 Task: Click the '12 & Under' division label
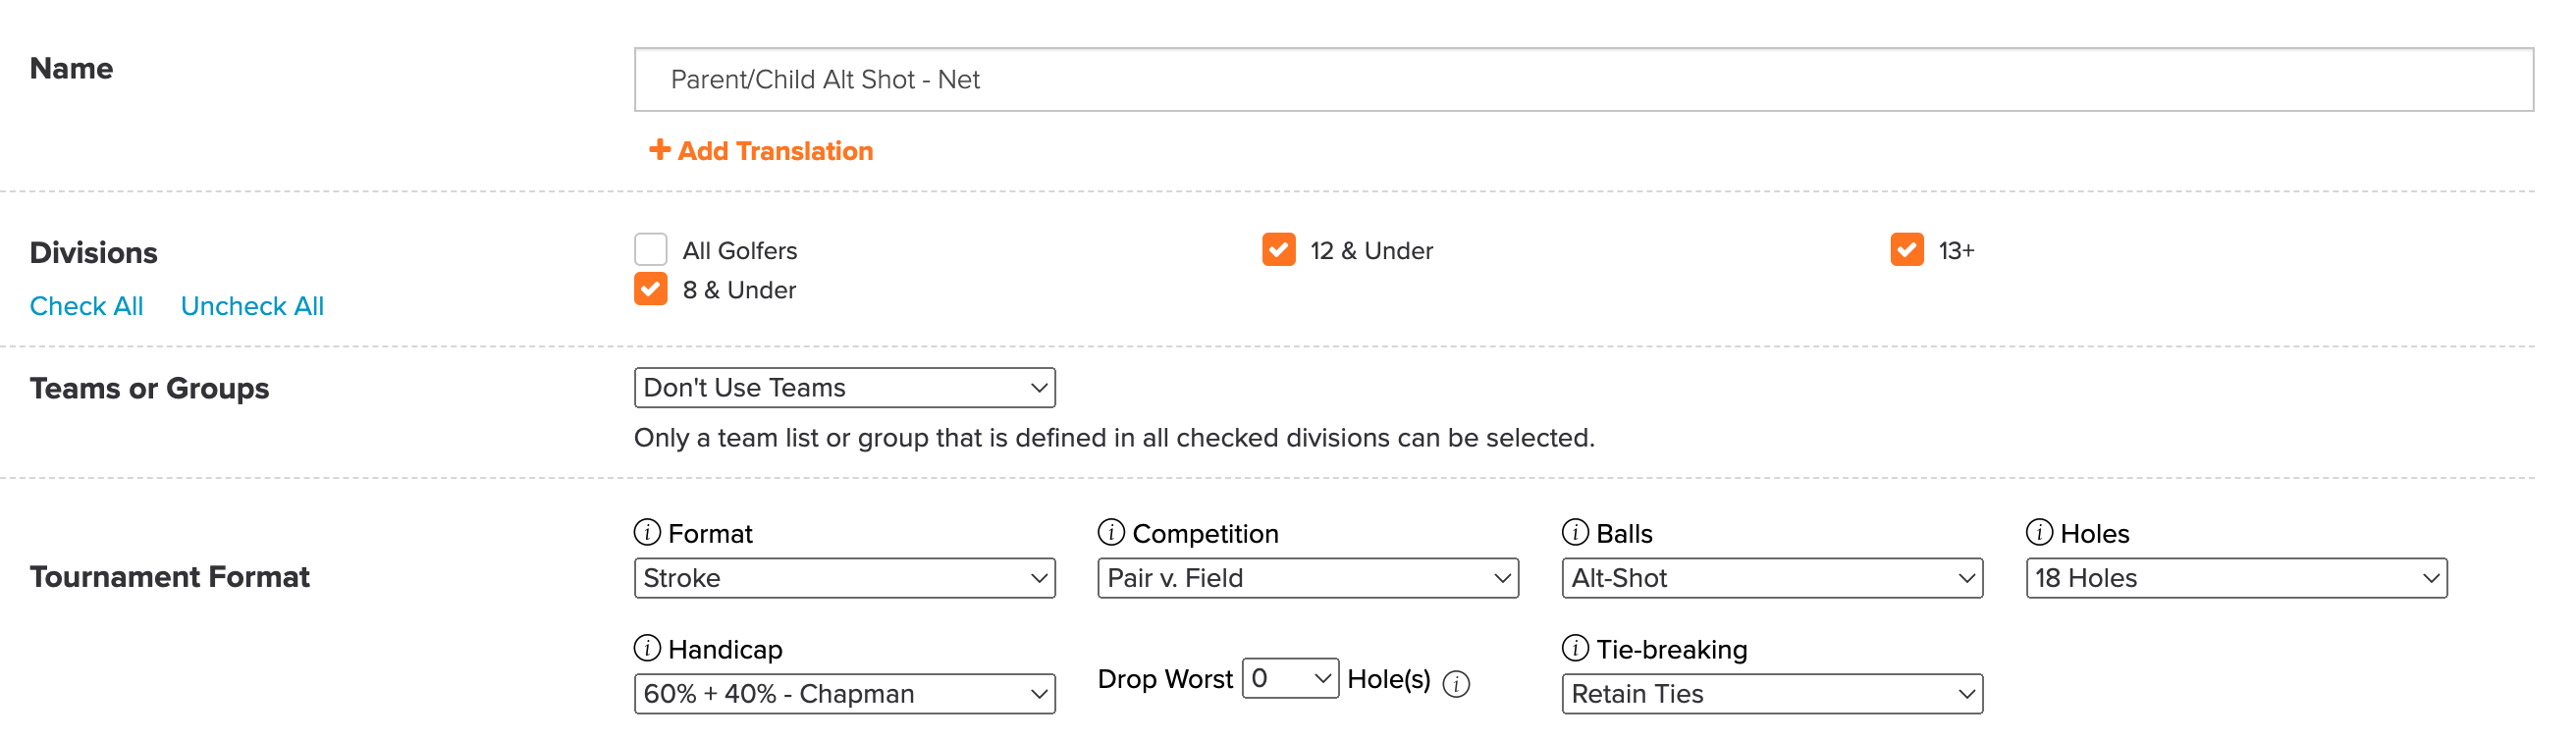[1371, 251]
